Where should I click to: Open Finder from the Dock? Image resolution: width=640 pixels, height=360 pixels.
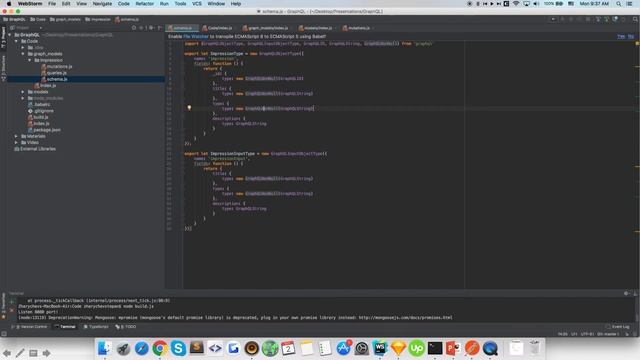point(104,348)
